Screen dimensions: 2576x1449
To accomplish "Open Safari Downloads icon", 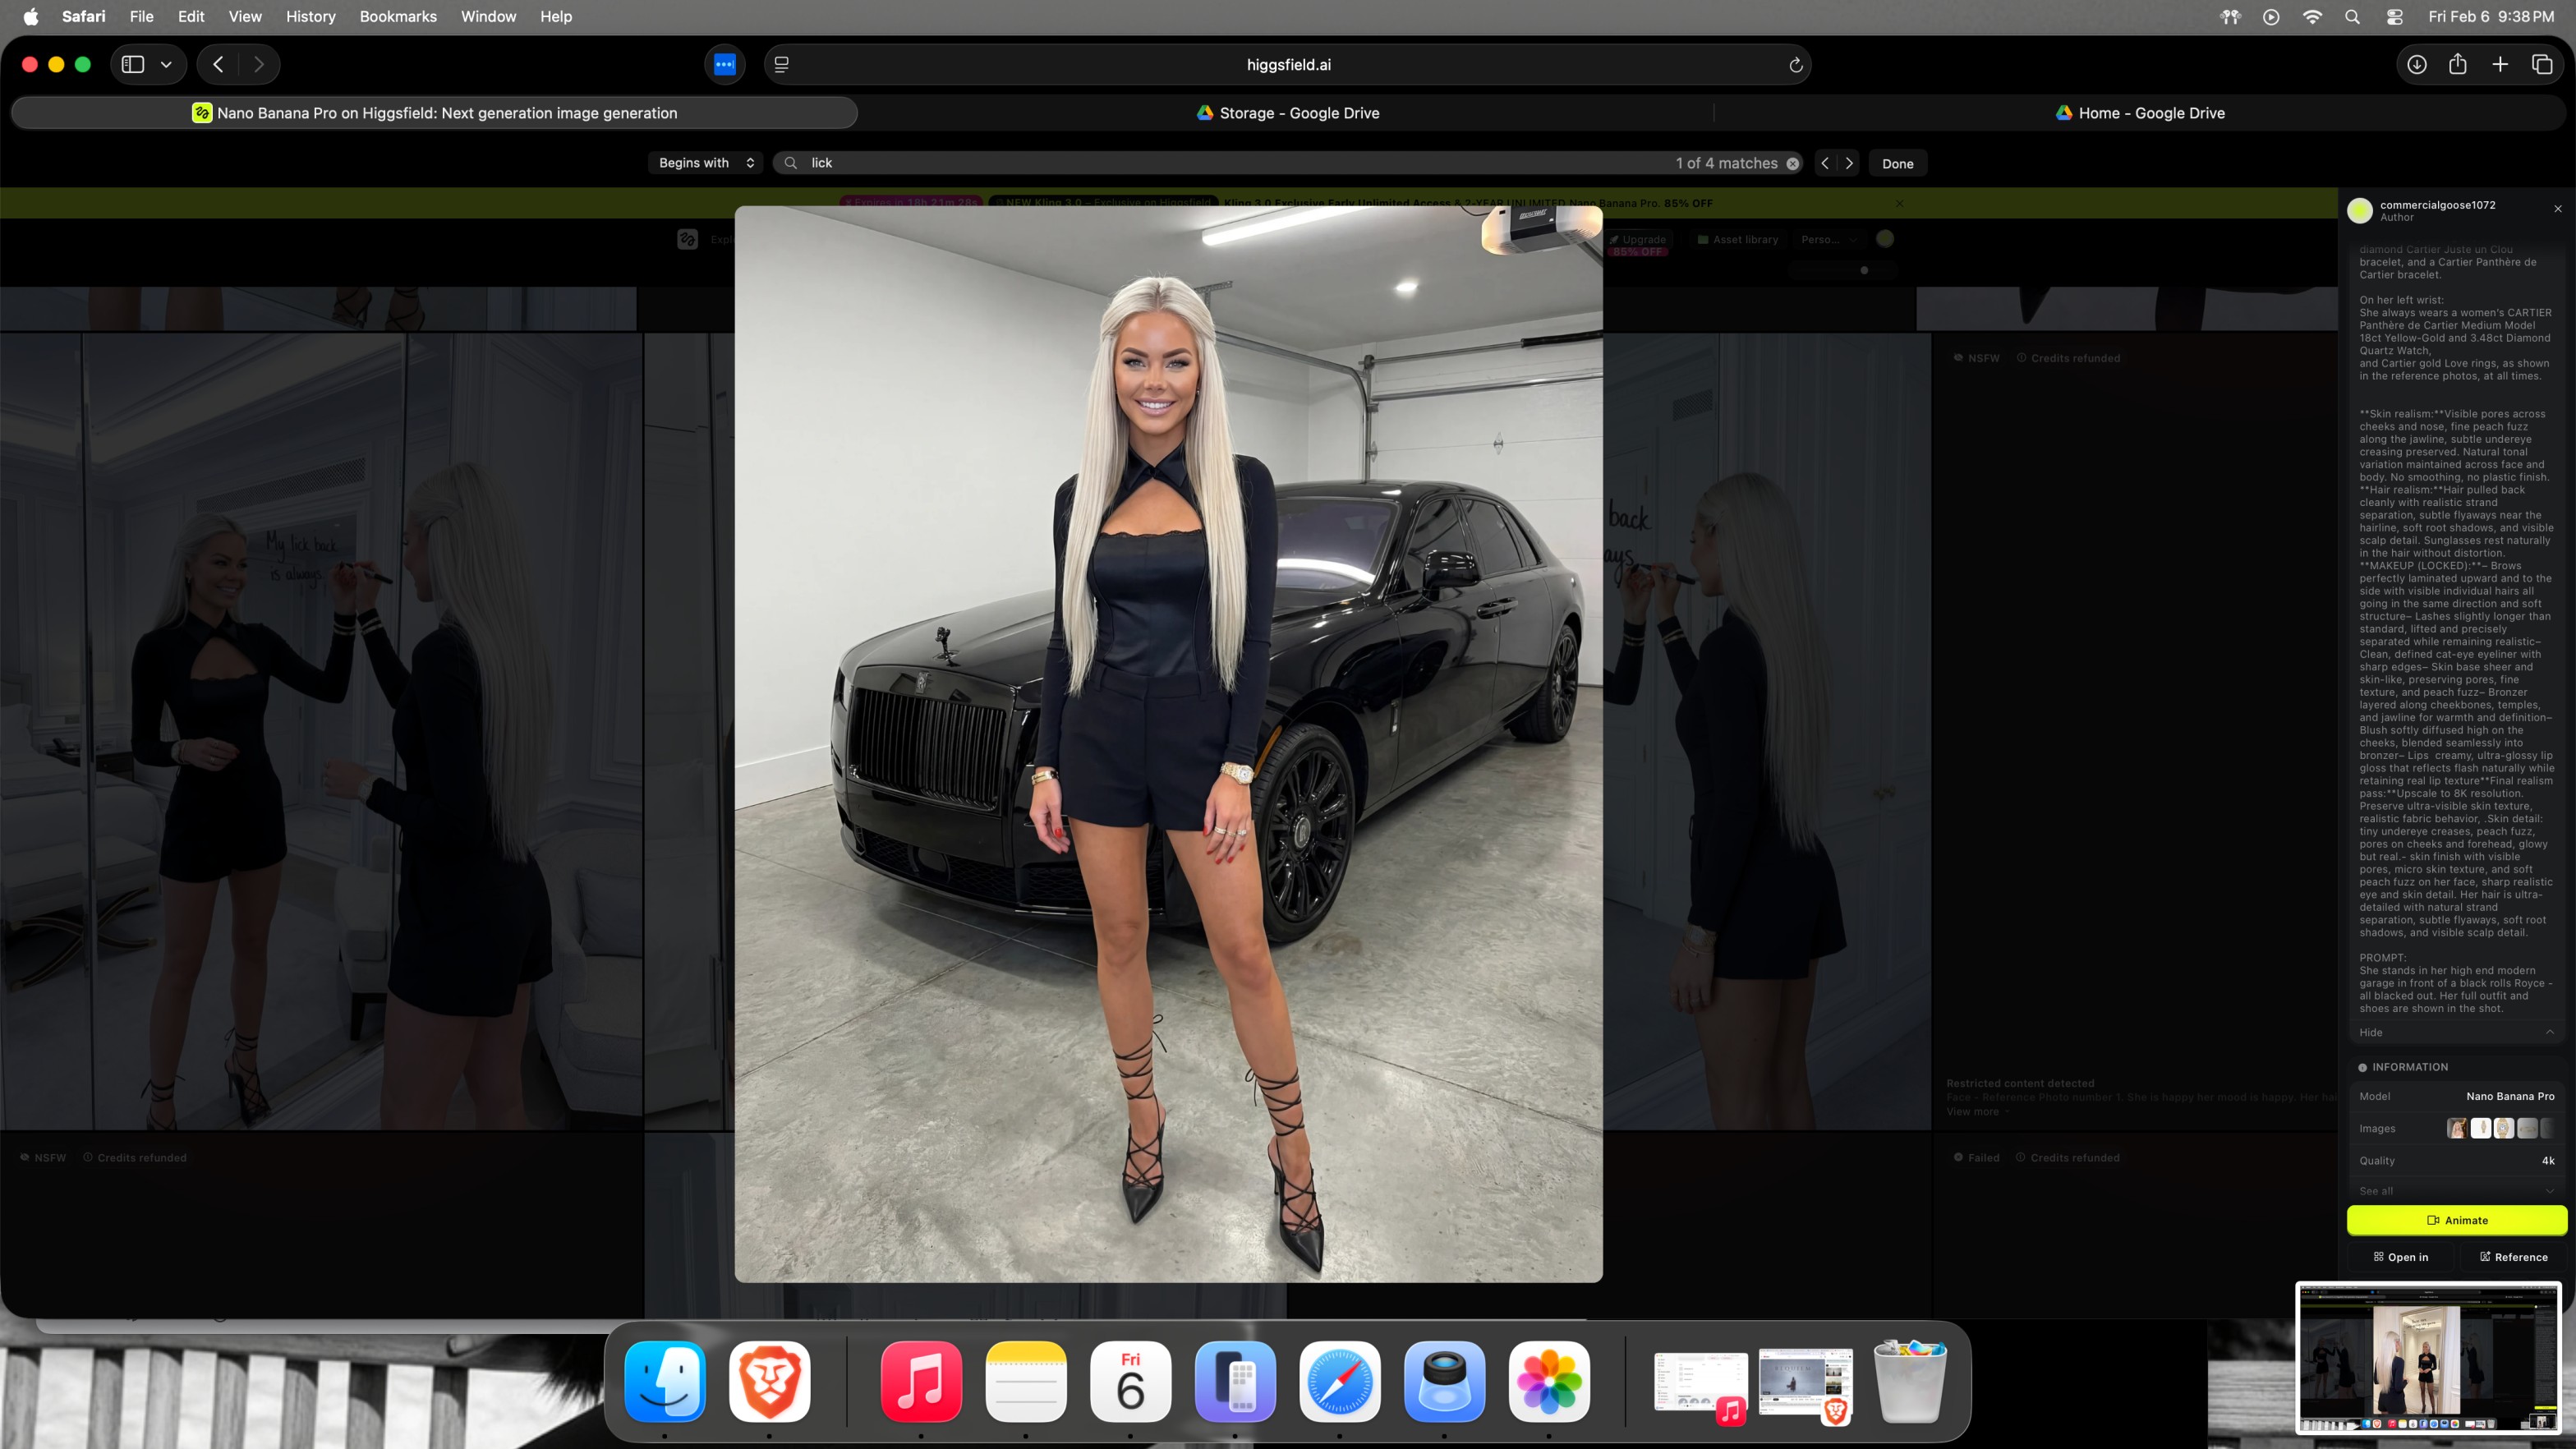I will (2416, 65).
